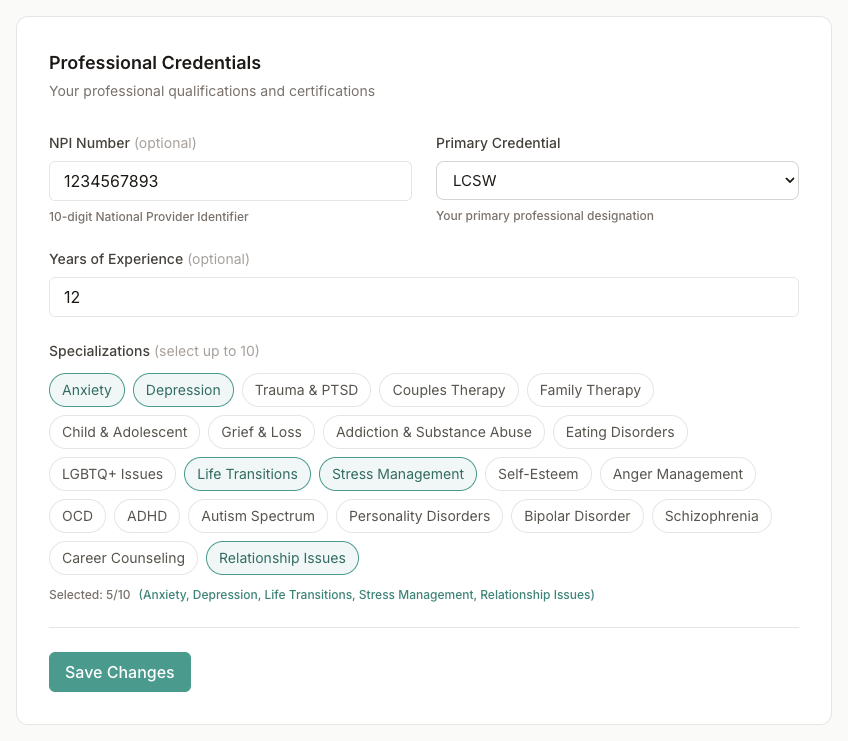Image resolution: width=848 pixels, height=741 pixels.
Task: Choose the Schizophrenia chip
Action: (x=712, y=516)
